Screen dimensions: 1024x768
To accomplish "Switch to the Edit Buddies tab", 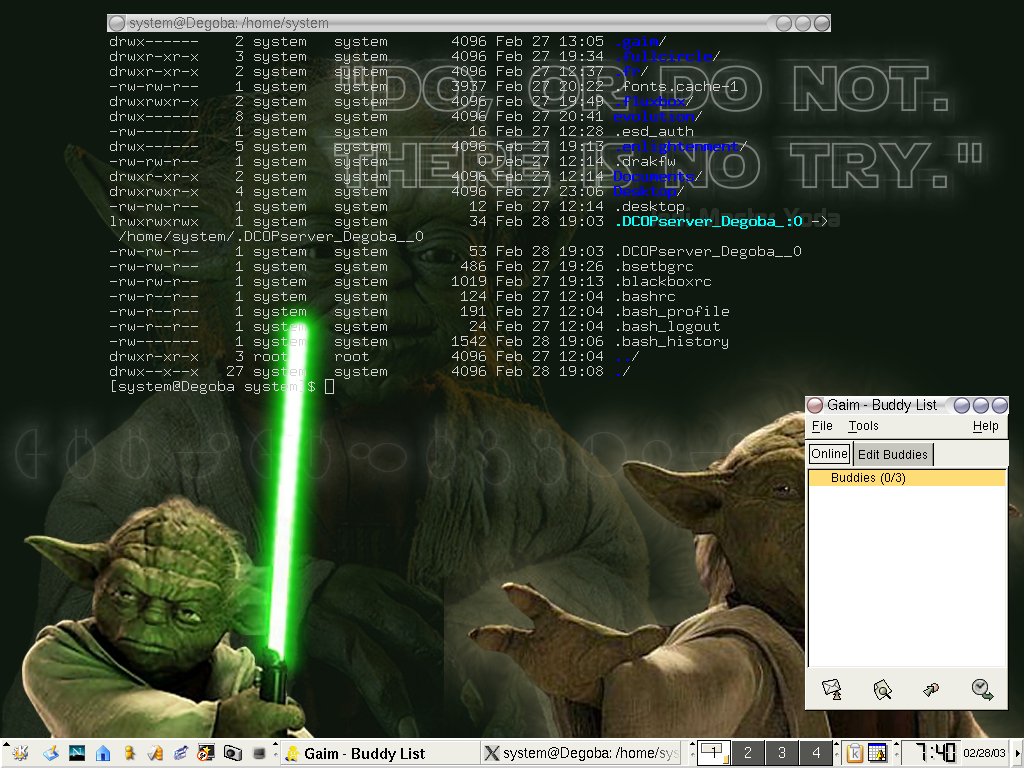I will coord(893,455).
